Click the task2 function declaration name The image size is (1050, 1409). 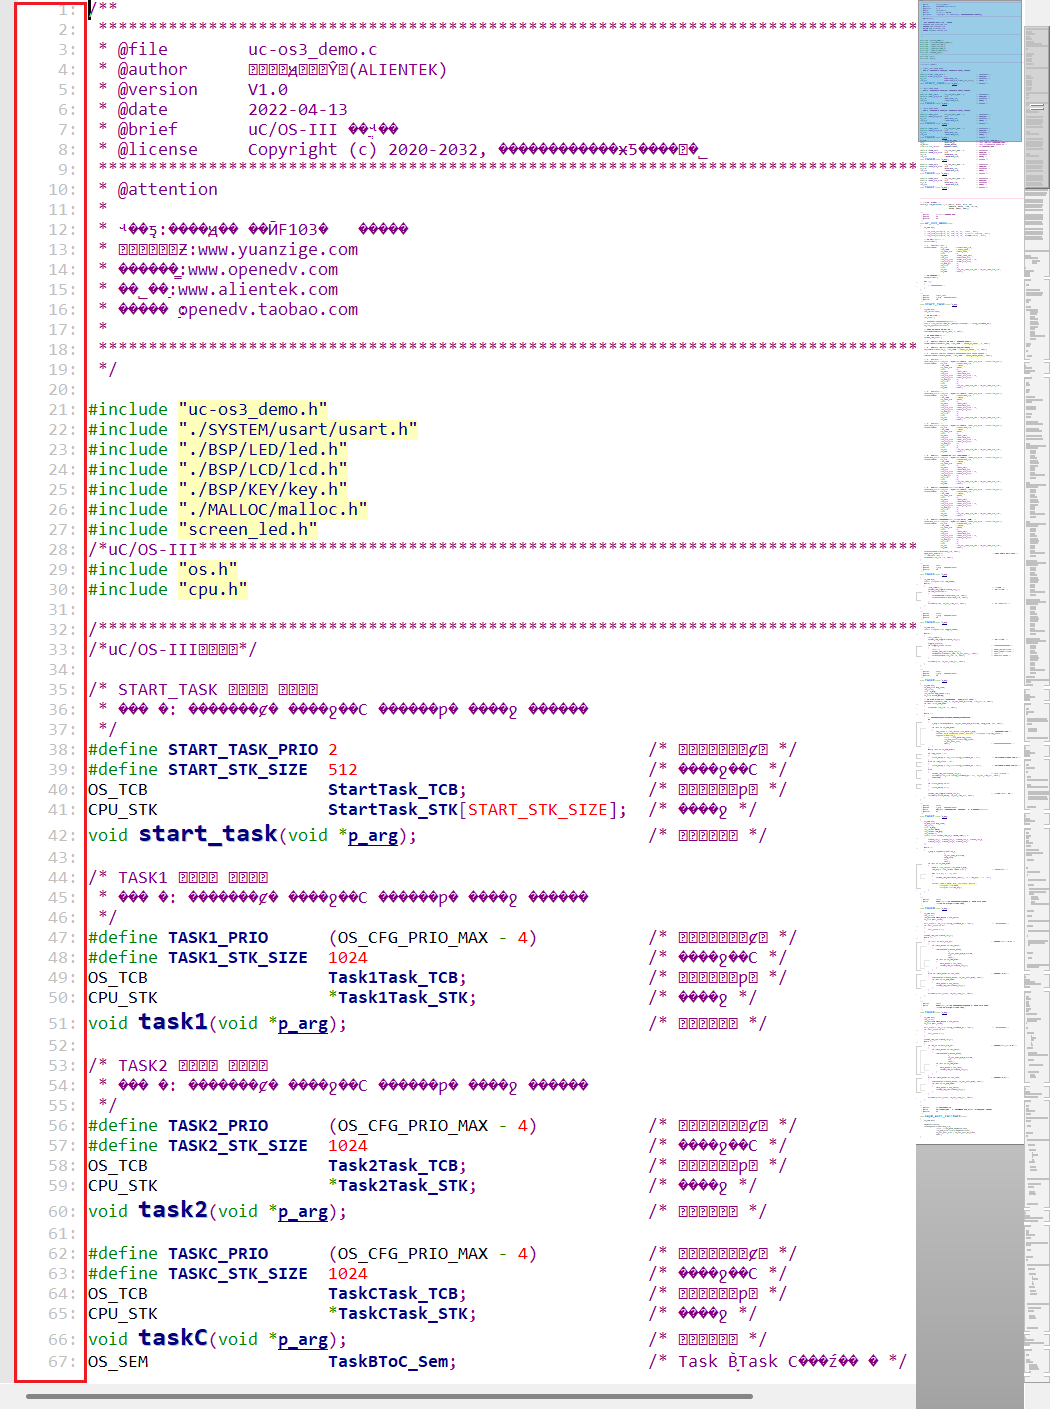tap(173, 1209)
